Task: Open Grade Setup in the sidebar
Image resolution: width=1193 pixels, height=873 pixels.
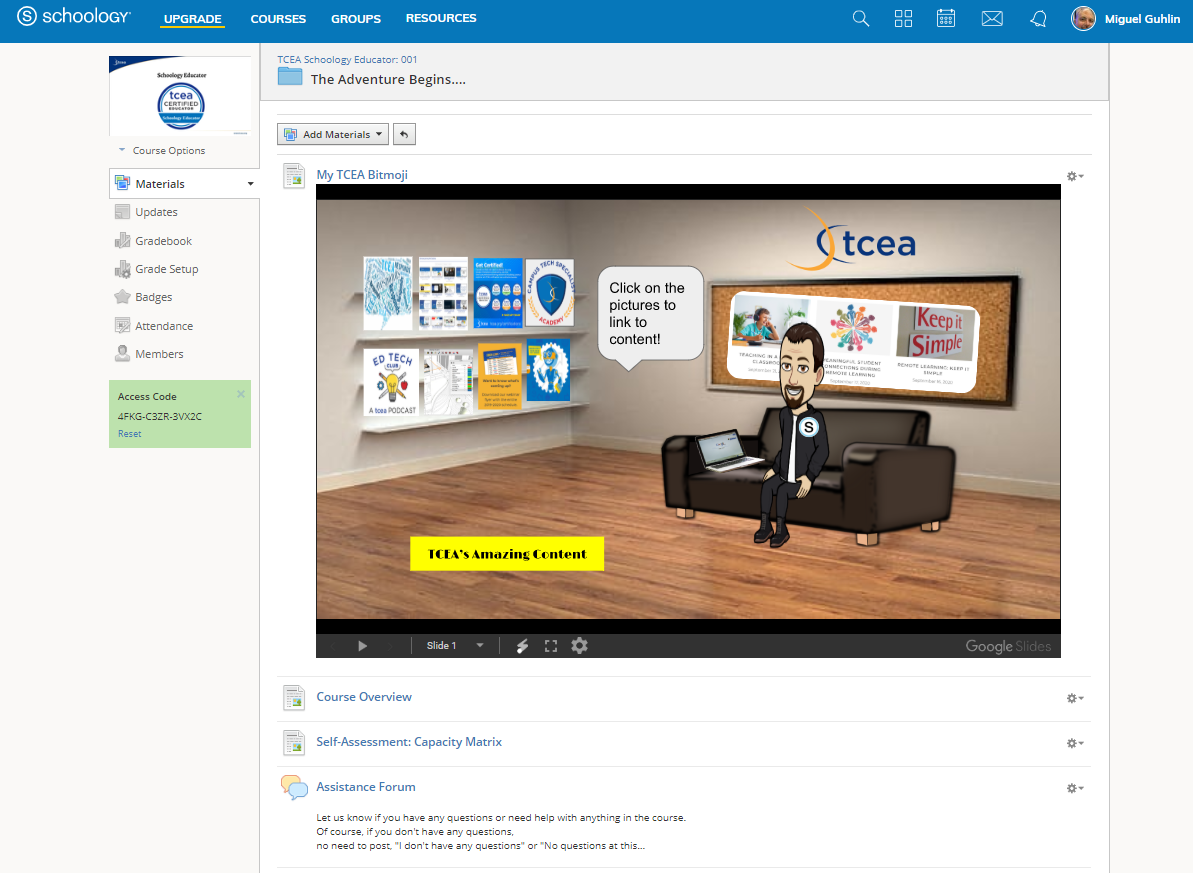Action: tap(167, 269)
